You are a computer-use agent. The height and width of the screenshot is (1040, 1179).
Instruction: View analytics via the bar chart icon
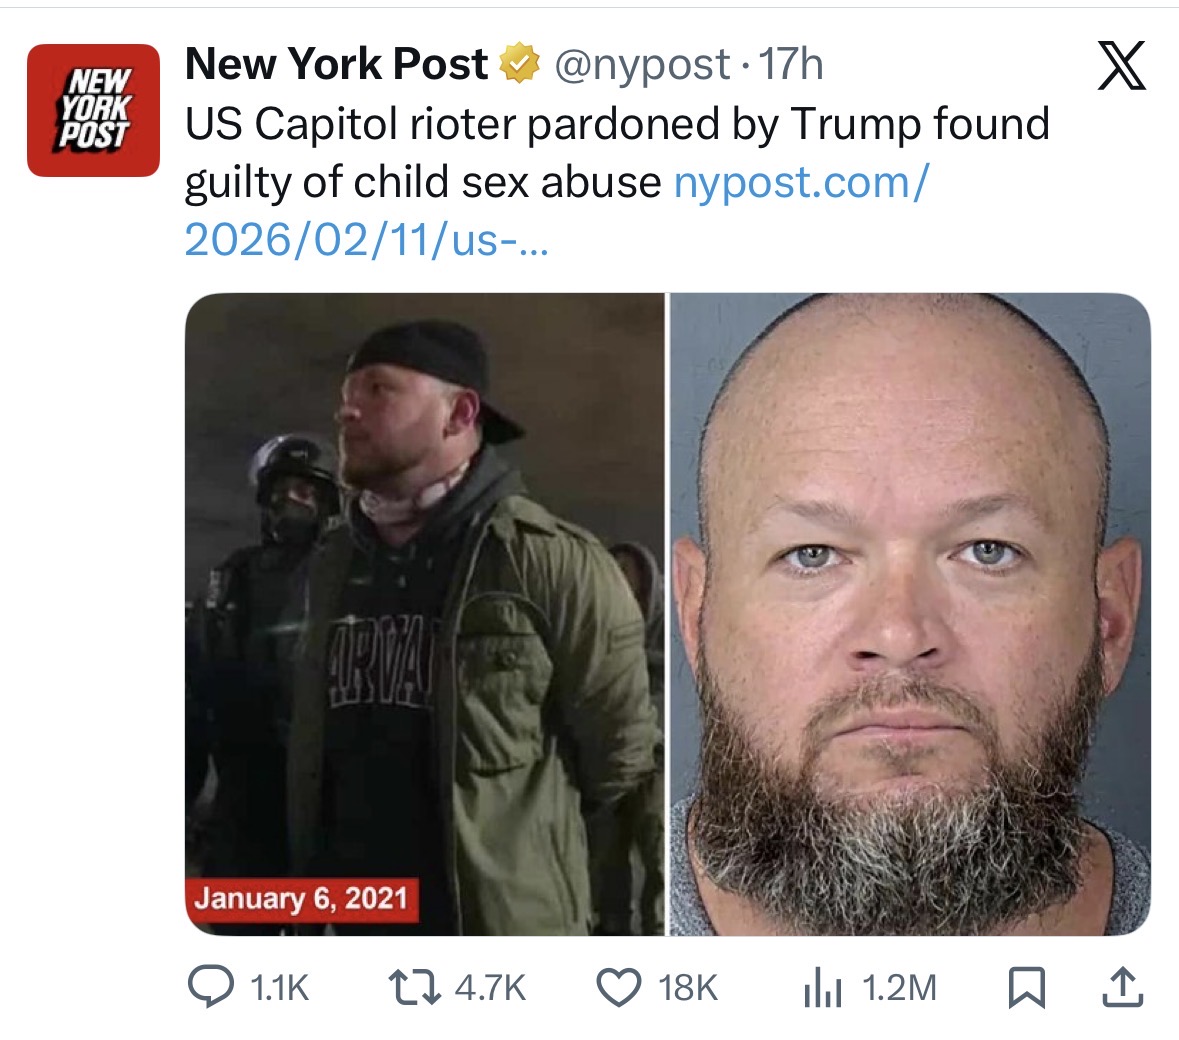point(822,987)
